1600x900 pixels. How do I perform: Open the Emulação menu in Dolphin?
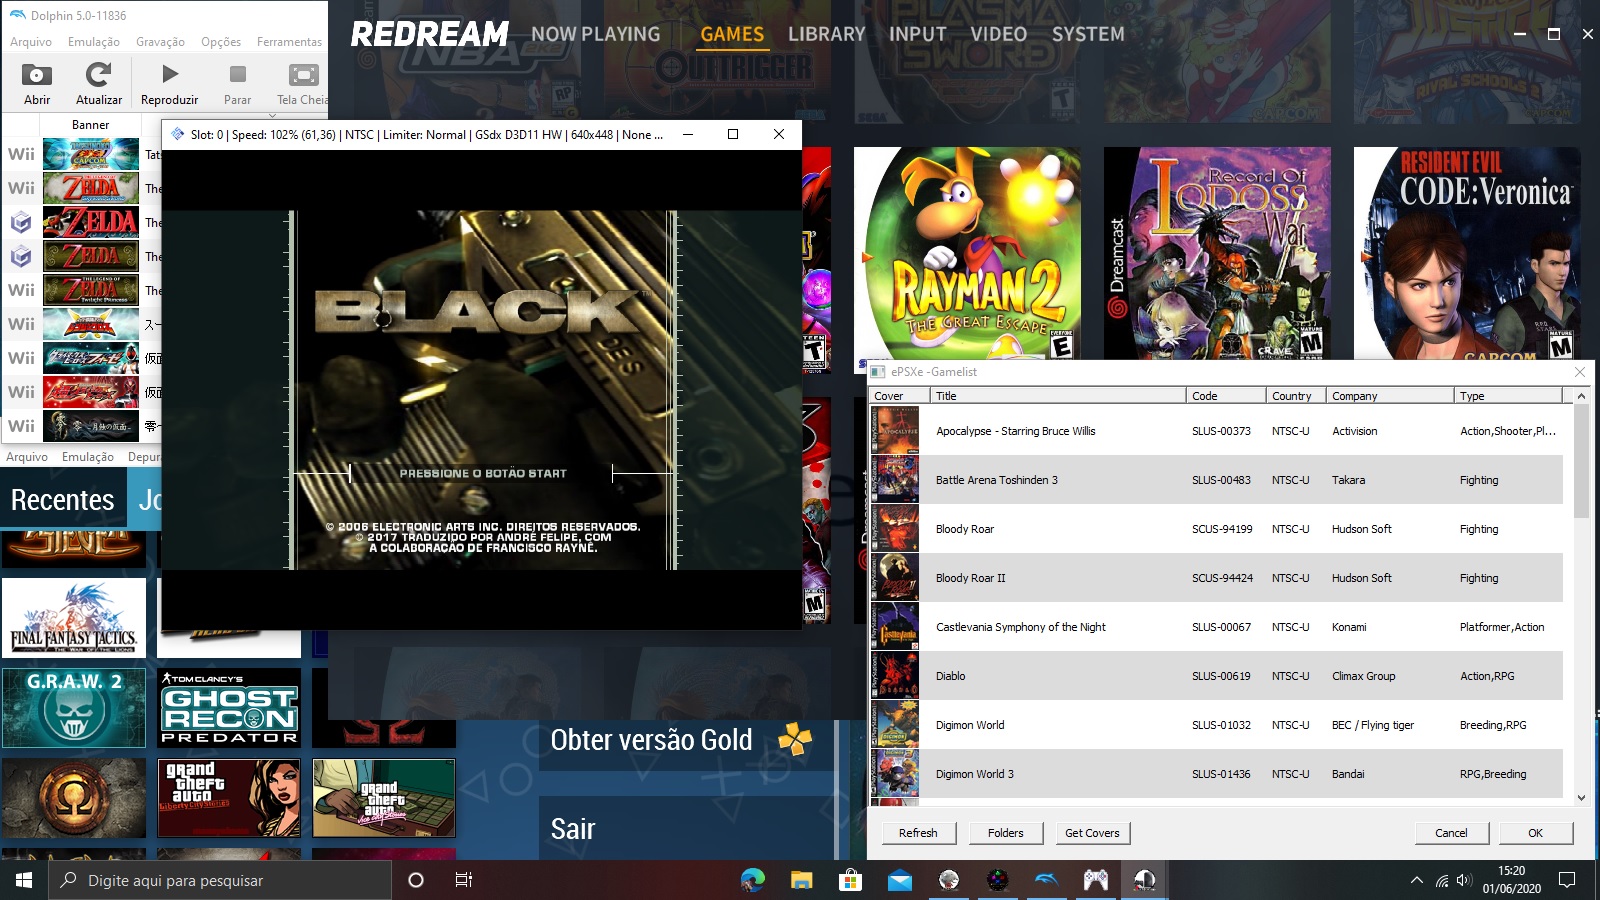[93, 42]
